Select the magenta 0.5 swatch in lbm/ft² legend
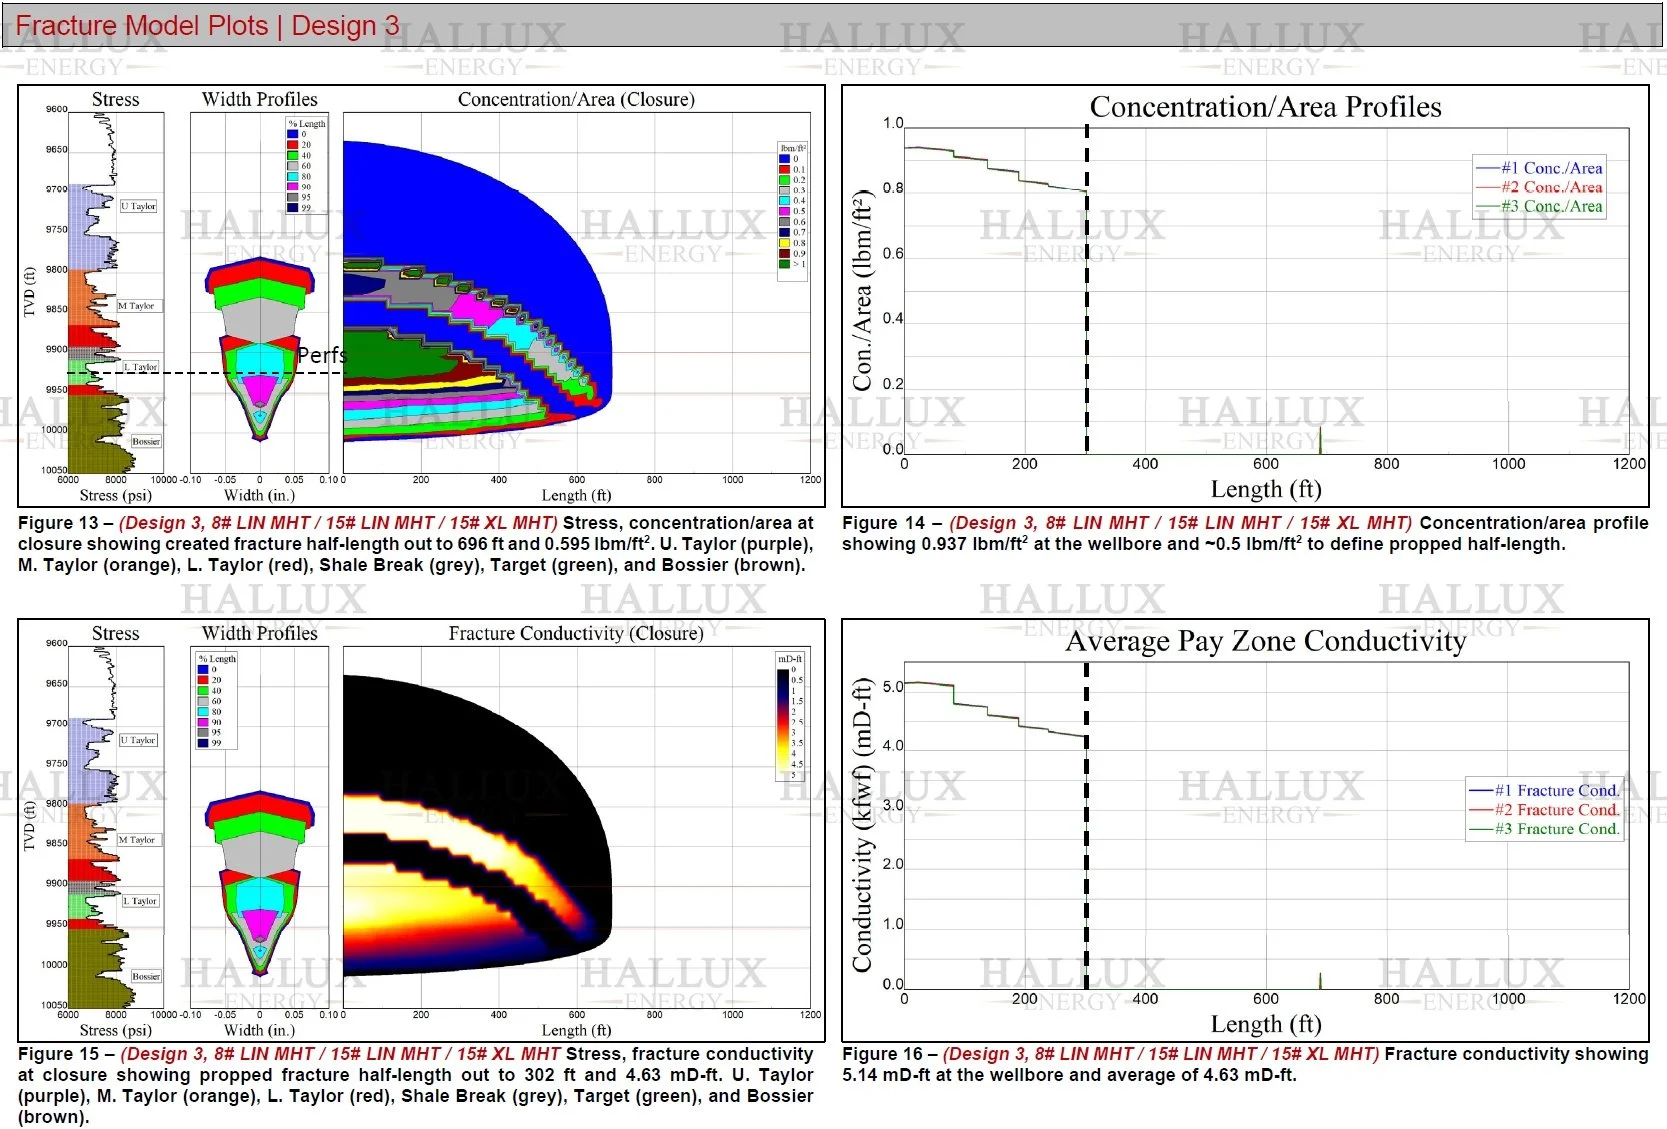Image resolution: width=1667 pixels, height=1129 pixels. pos(785,211)
